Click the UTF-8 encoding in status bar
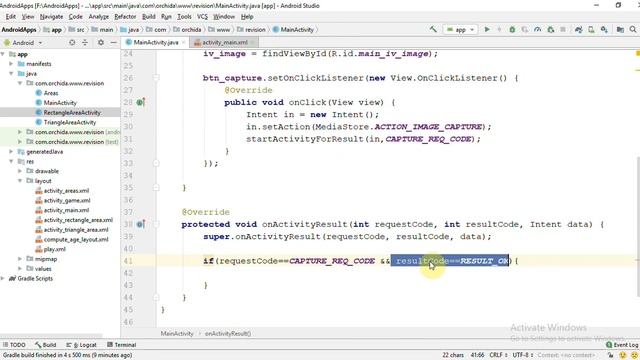The width and height of the screenshot is (640, 360). [523, 355]
